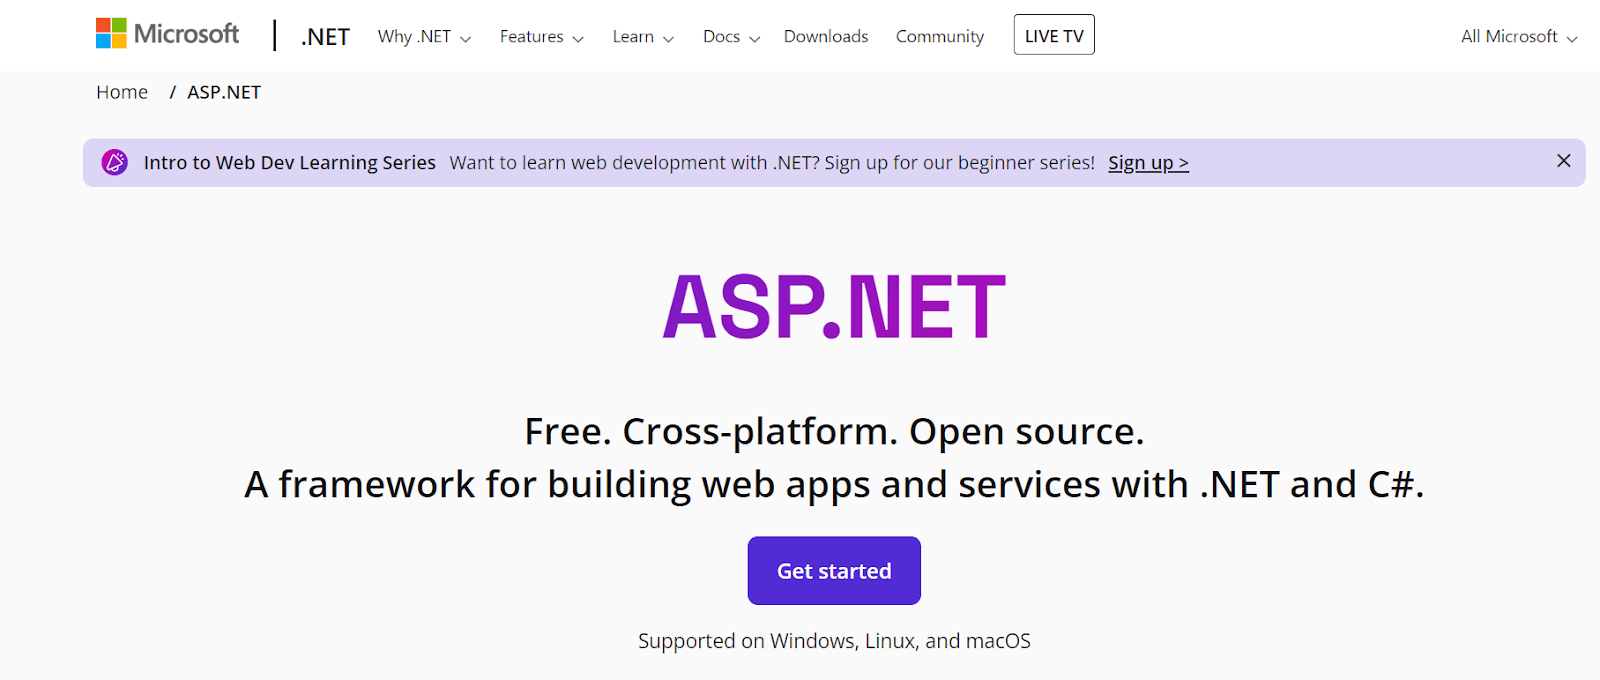Image resolution: width=1600 pixels, height=680 pixels.
Task: Click the LIVE TV button
Action: (1054, 35)
